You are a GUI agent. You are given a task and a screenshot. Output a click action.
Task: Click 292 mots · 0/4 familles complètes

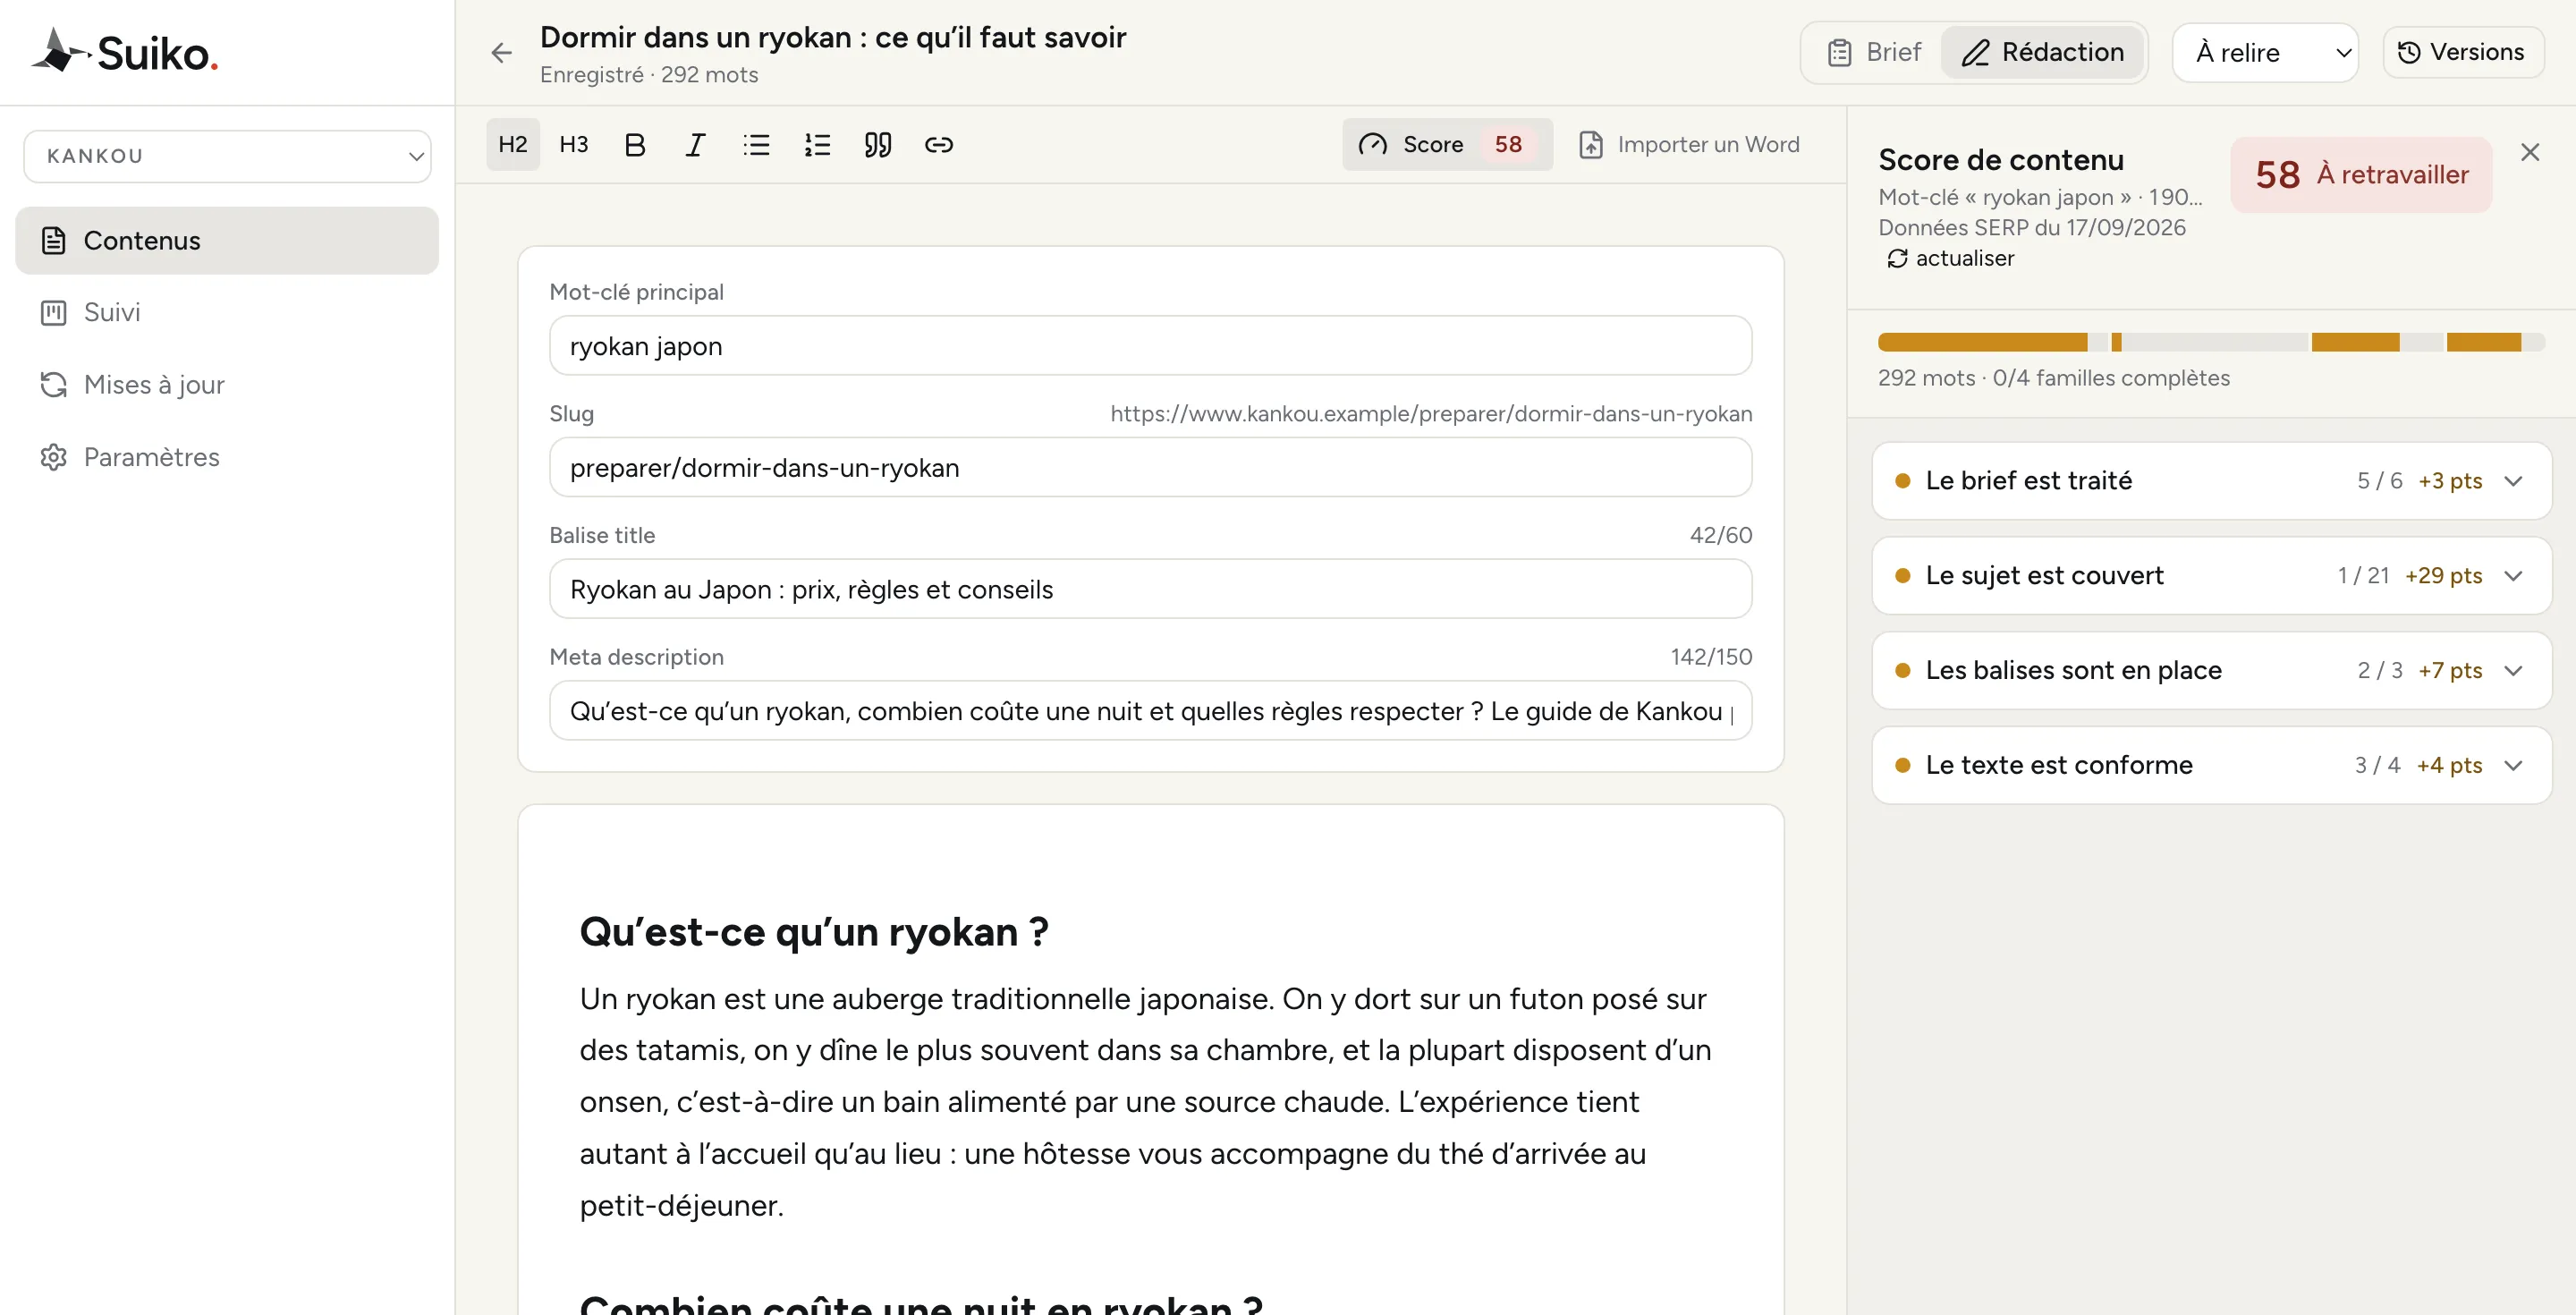[x=2054, y=378]
